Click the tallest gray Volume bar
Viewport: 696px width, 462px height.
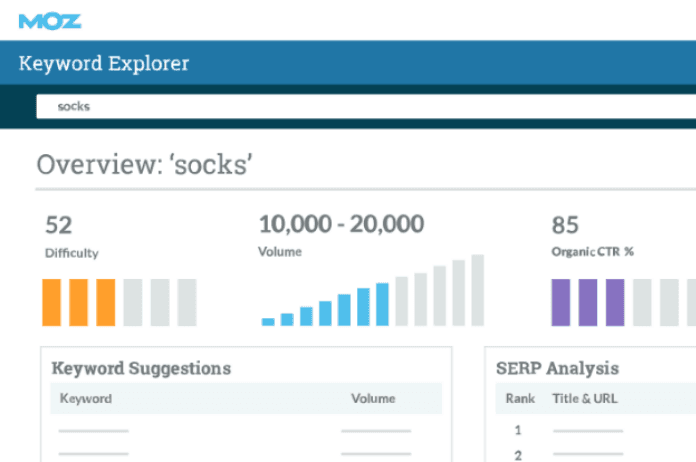[x=478, y=290]
